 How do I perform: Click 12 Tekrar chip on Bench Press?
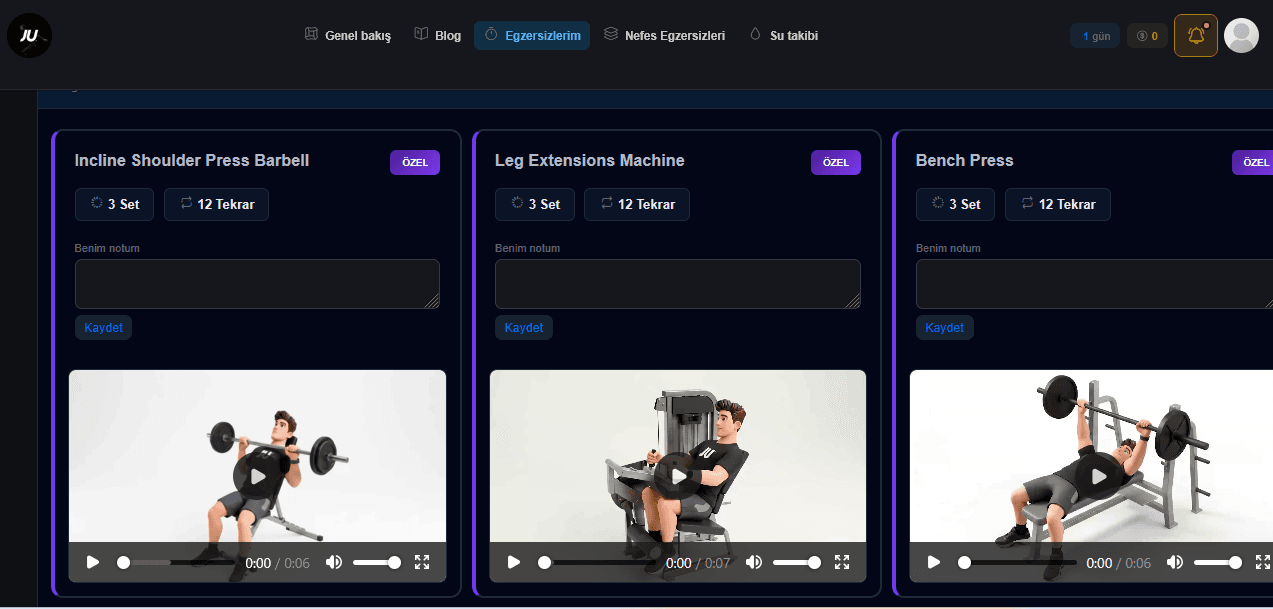pos(1058,204)
